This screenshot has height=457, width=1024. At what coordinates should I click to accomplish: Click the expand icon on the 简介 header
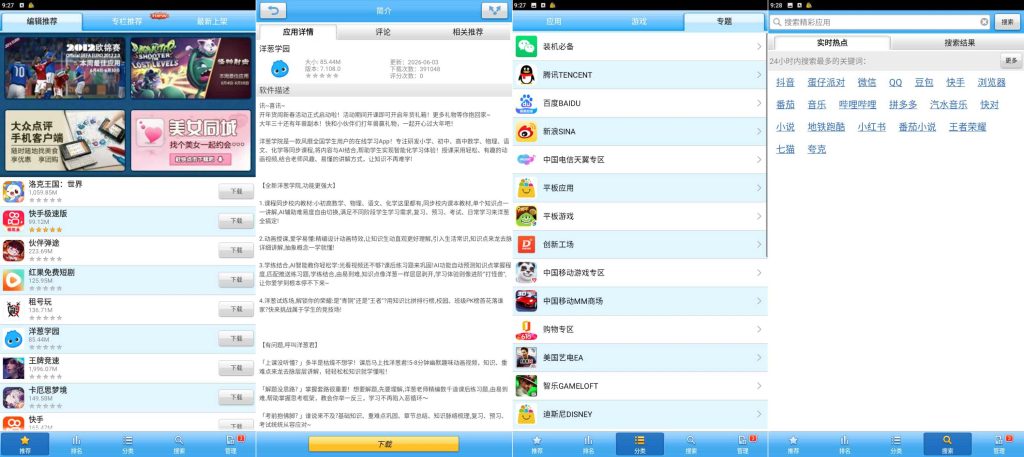[494, 11]
